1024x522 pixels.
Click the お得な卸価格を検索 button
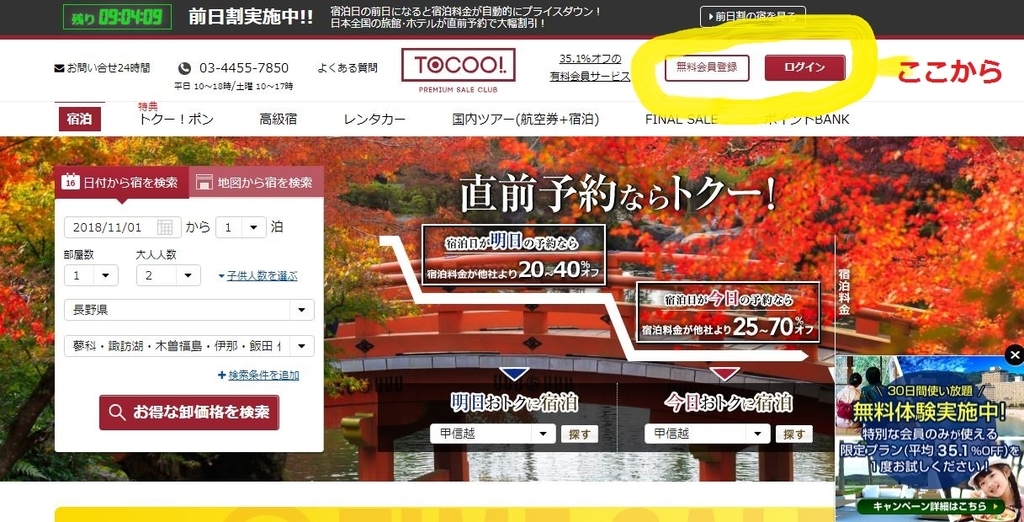click(189, 412)
